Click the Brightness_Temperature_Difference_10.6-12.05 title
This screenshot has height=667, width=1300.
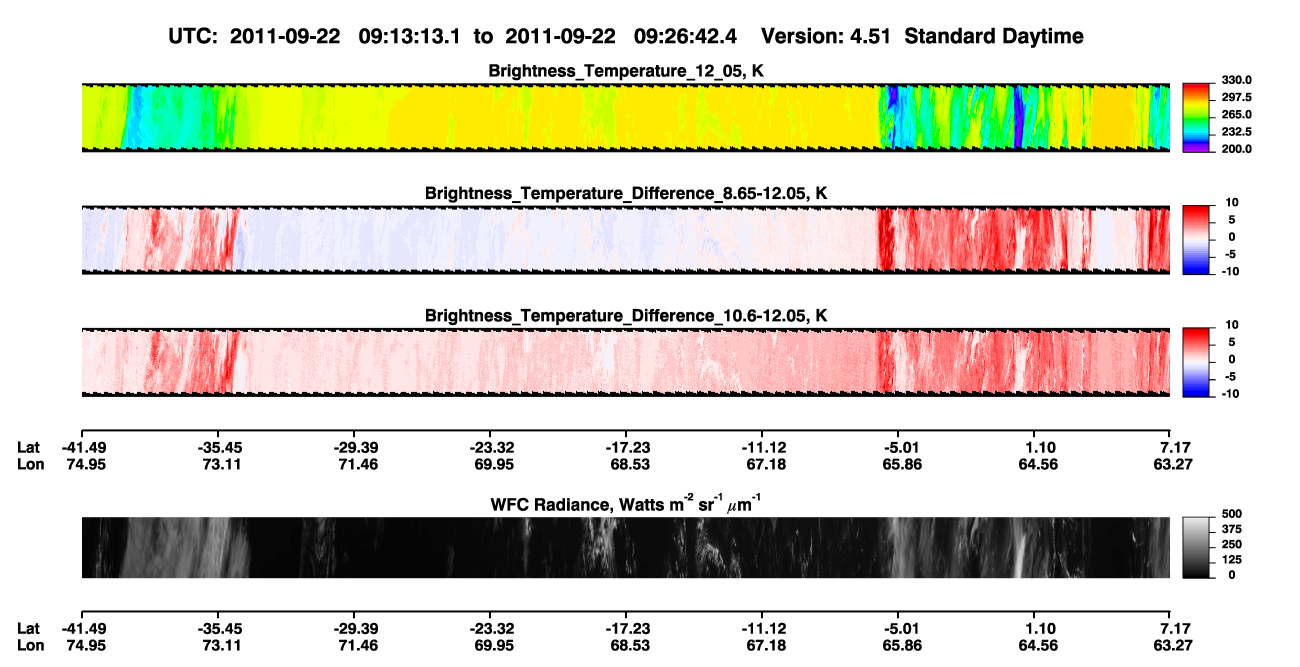tap(626, 316)
